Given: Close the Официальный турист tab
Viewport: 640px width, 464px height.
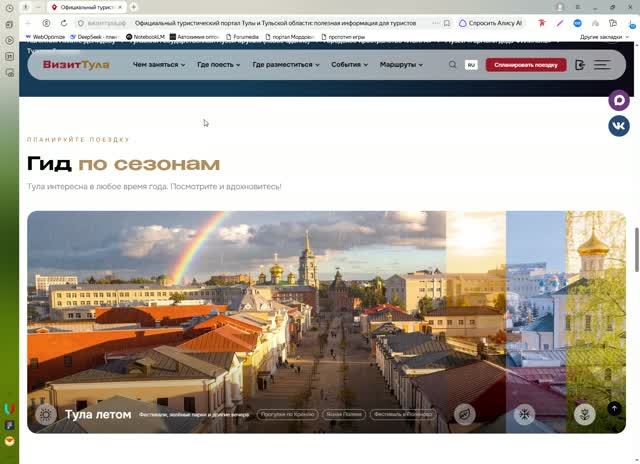Looking at the screenshot, I should (120, 7).
